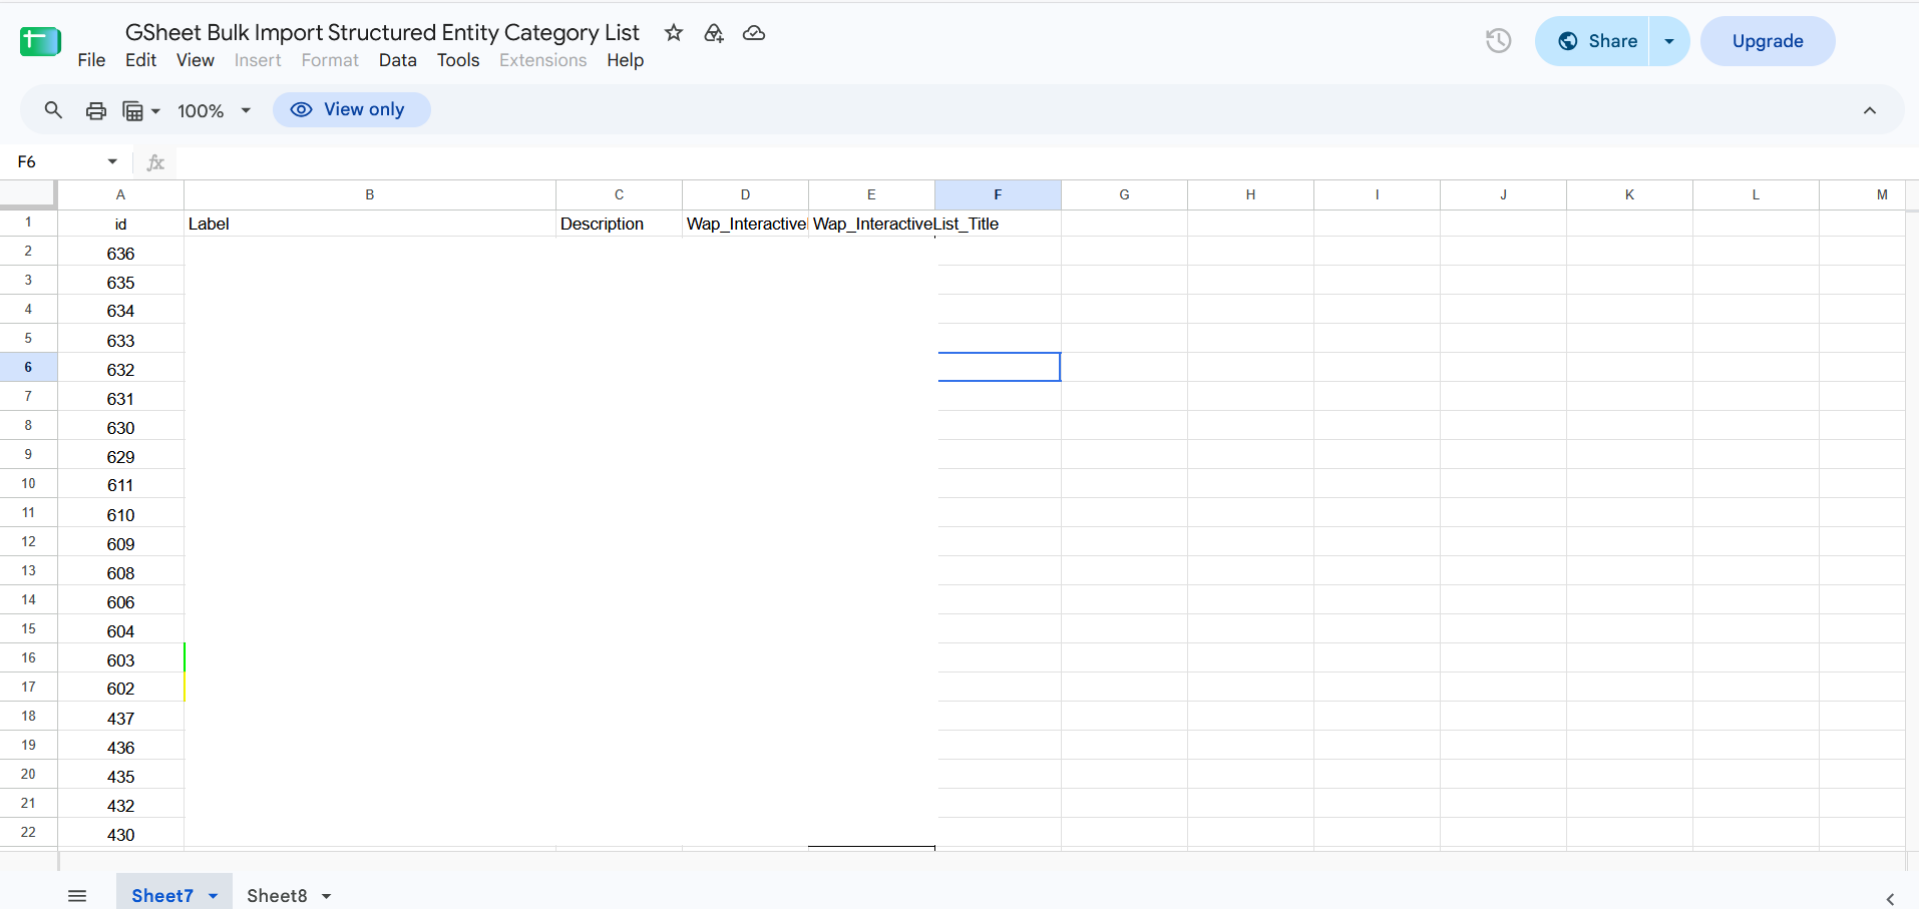Click the search magnifier in toolbar
The width and height of the screenshot is (1919, 909).
click(x=53, y=110)
